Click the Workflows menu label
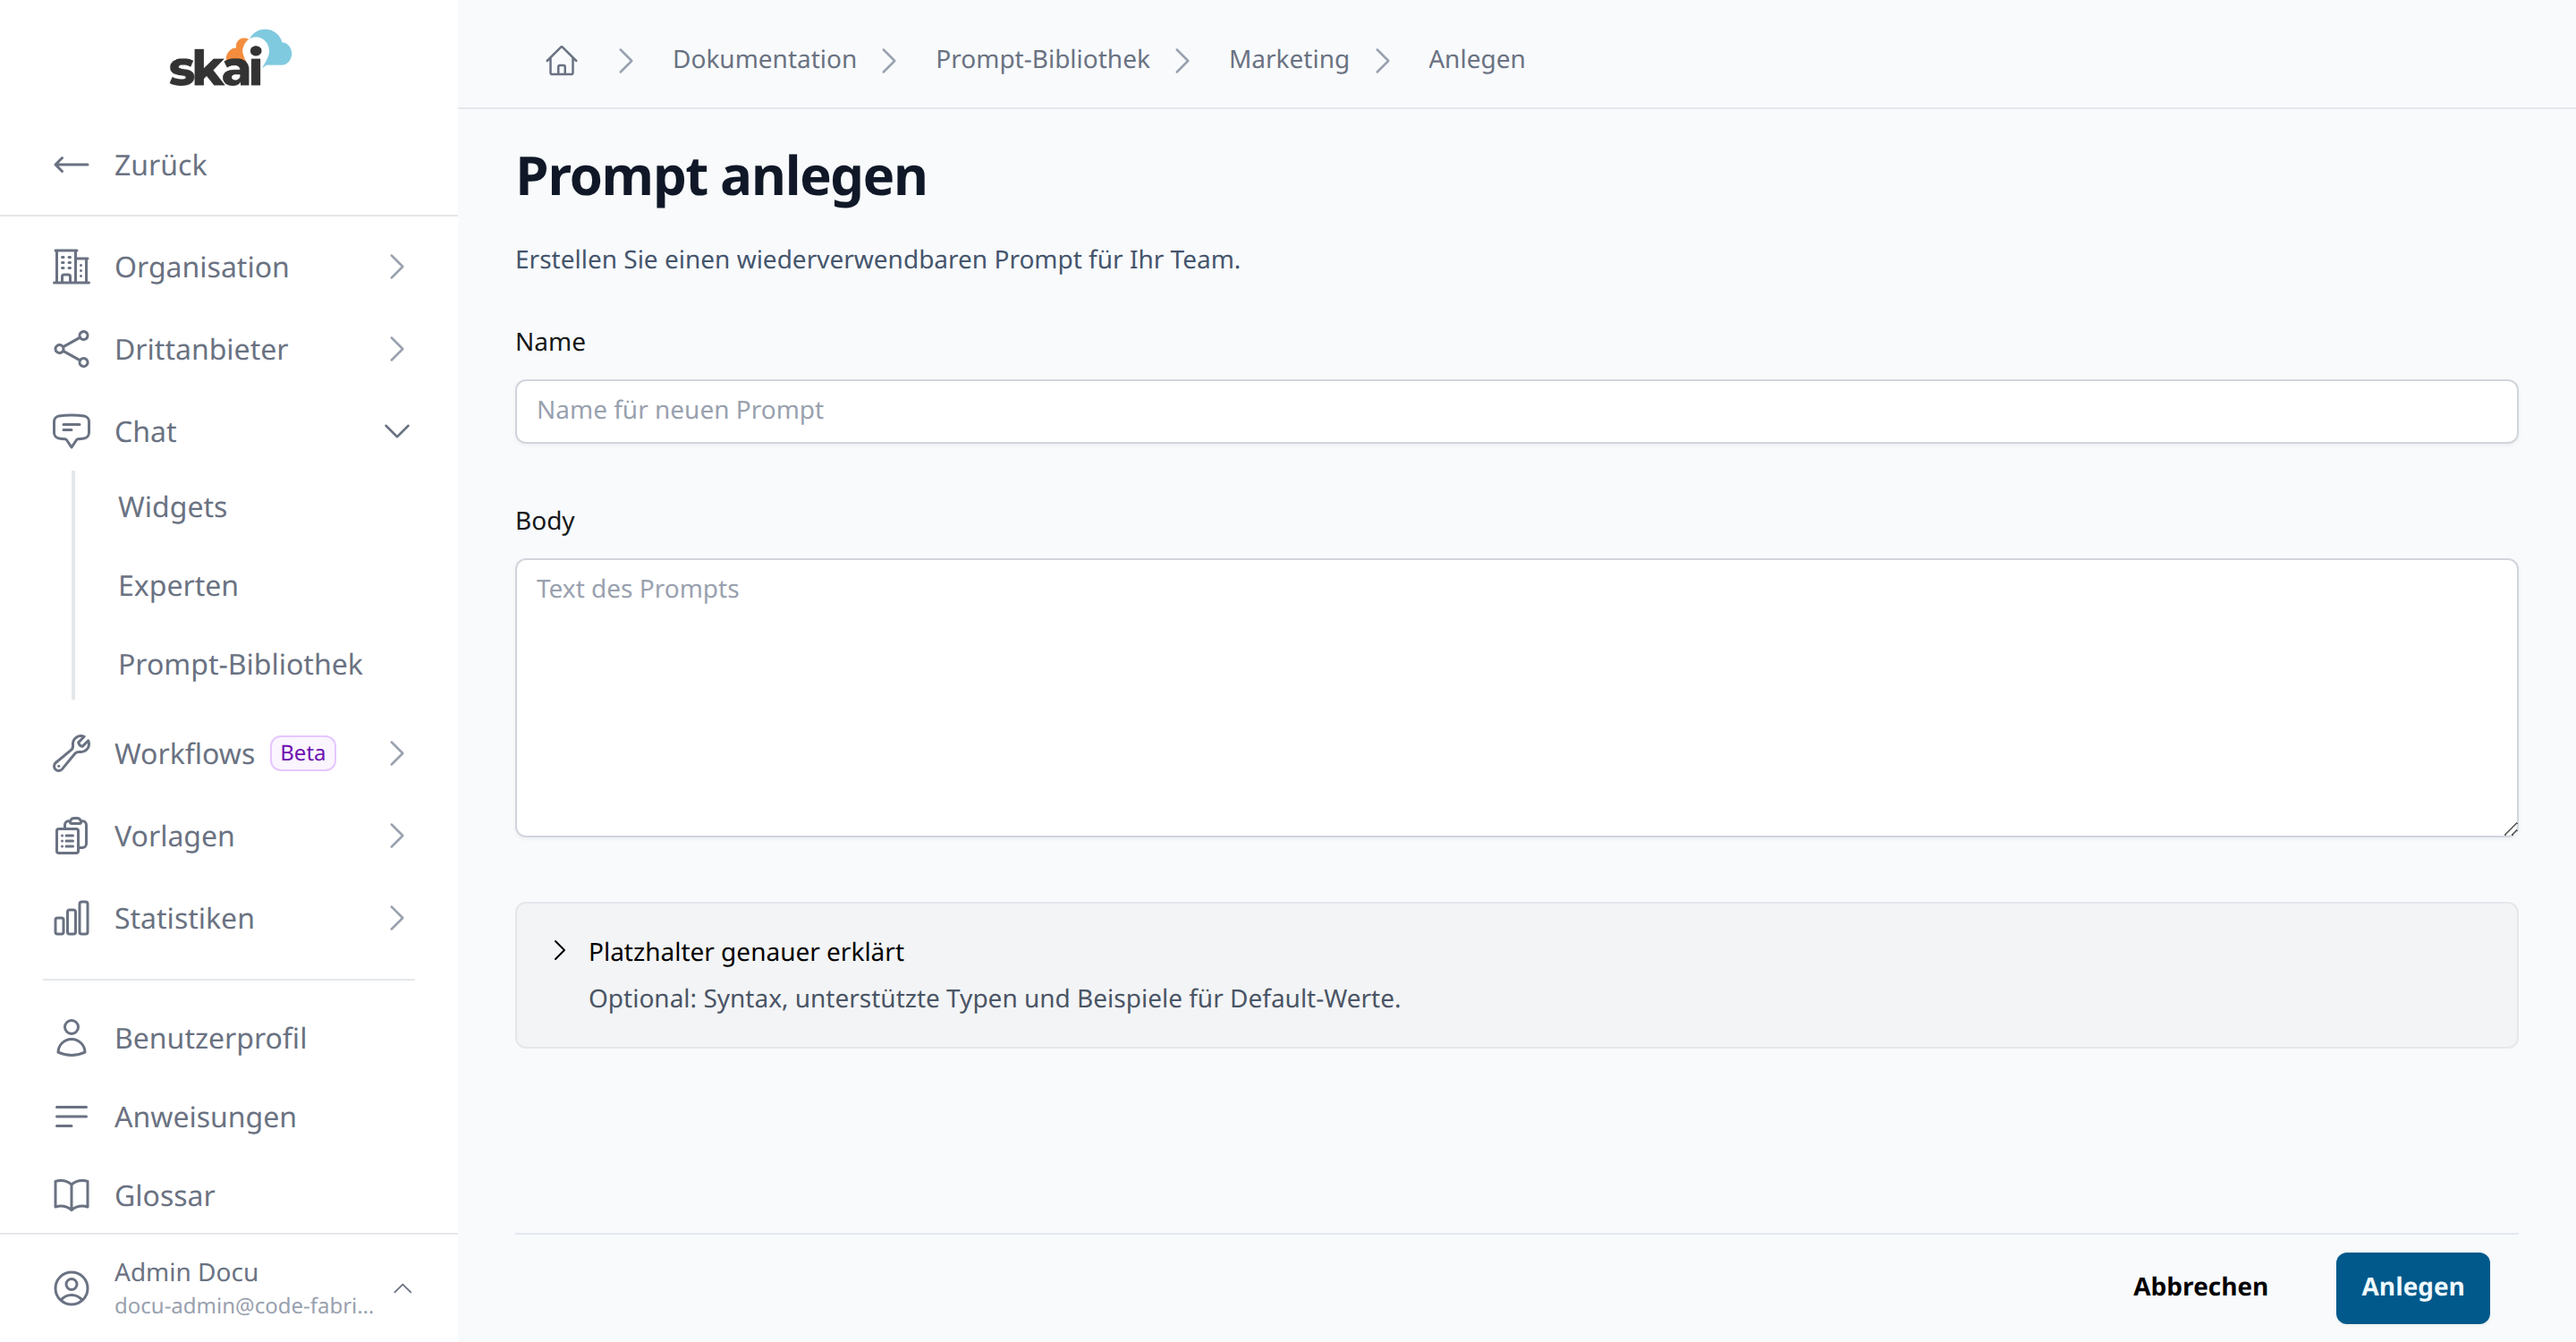The image size is (2576, 1342). point(185,753)
